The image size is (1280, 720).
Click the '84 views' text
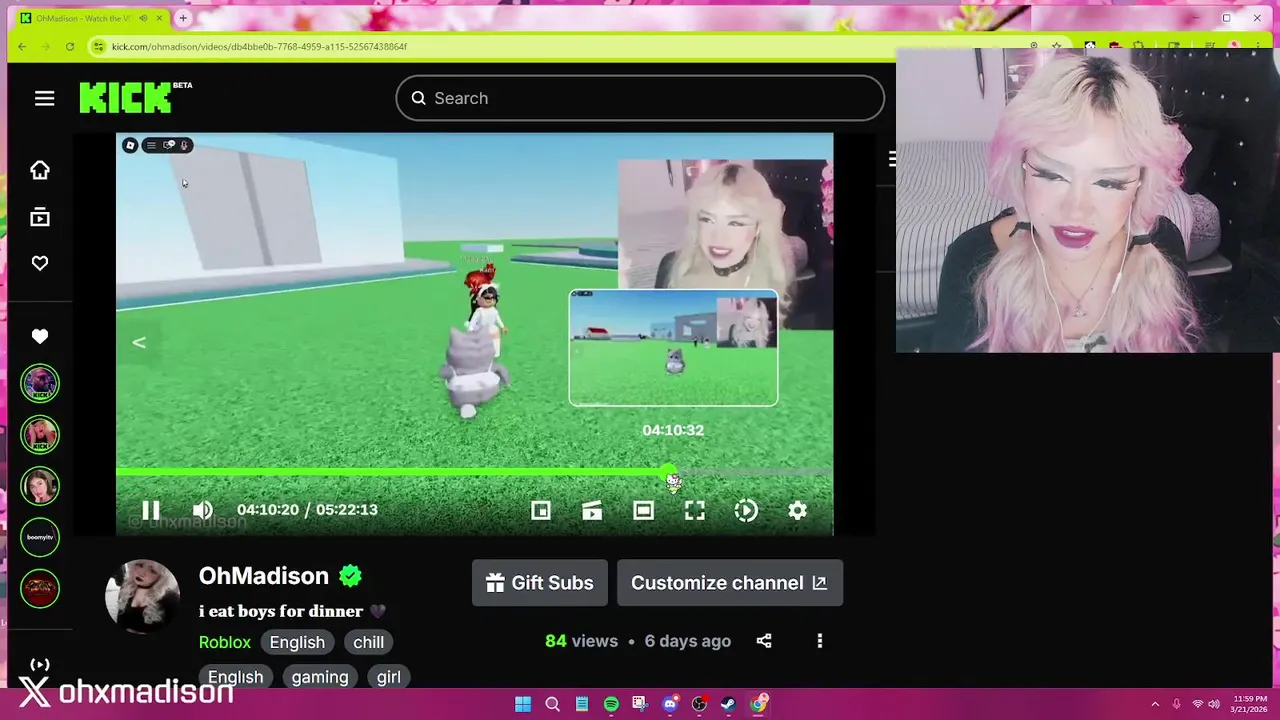click(x=582, y=641)
